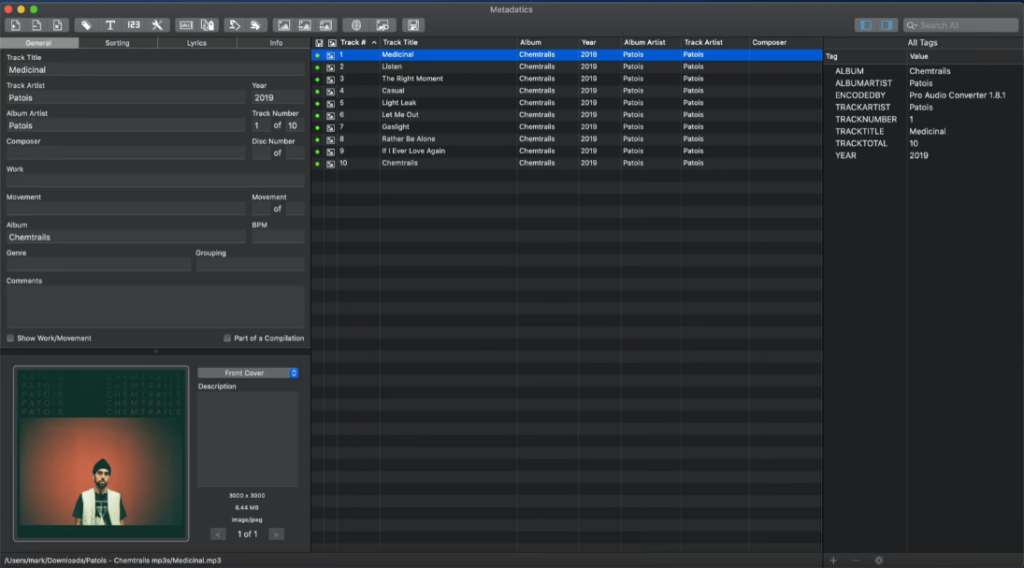Image resolution: width=1024 pixels, height=568 pixels.
Task: Toggle the right All Tags panel view
Action: tap(887, 25)
